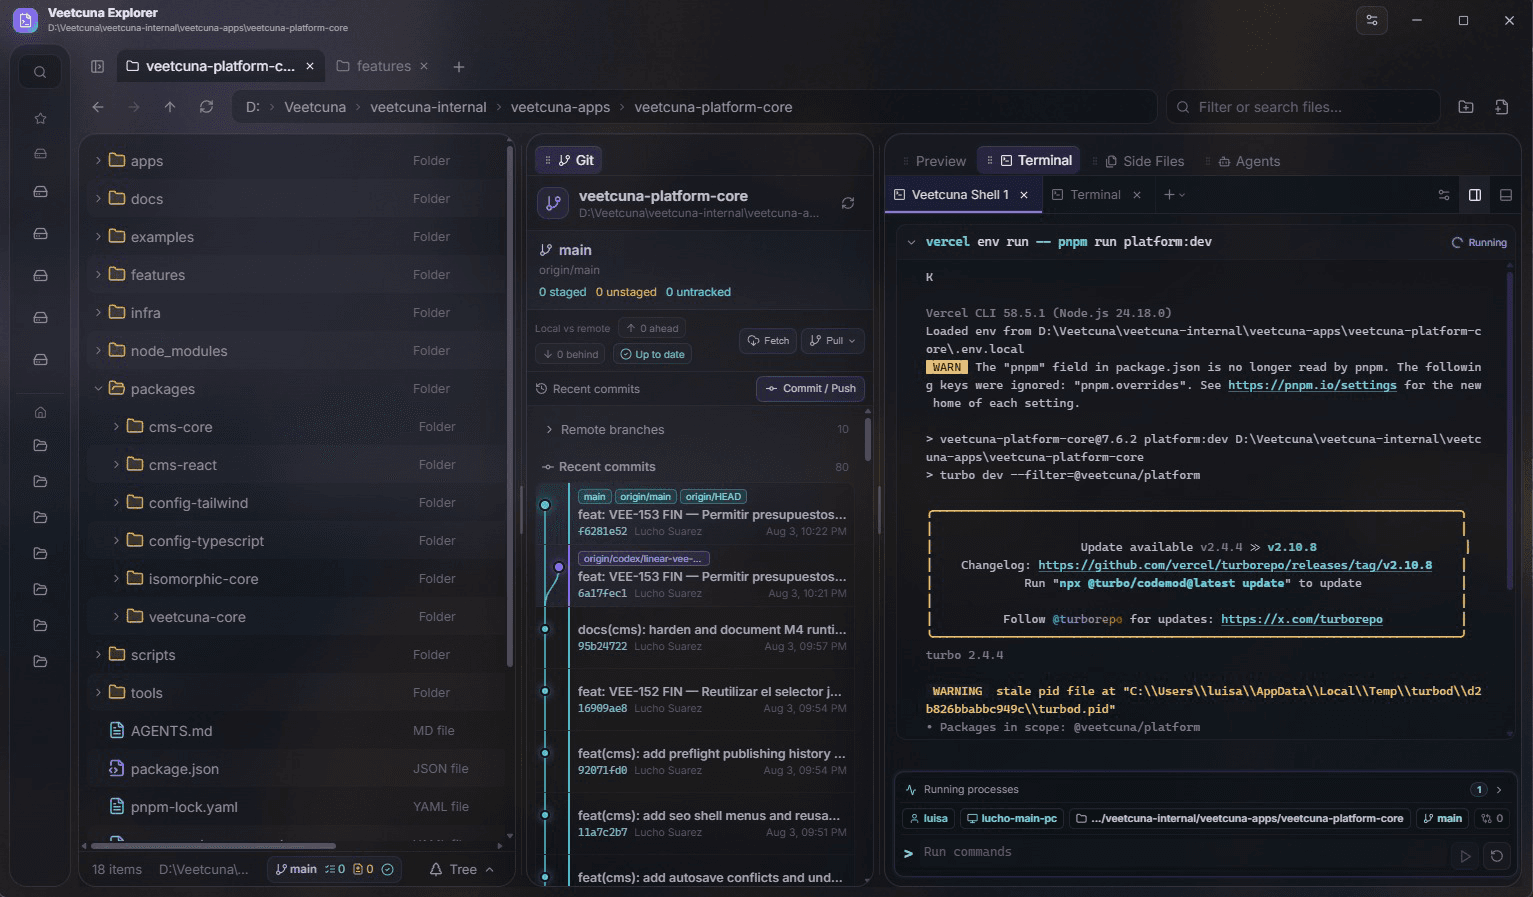Close the Veetcuna Shell 1 tab
Image resolution: width=1533 pixels, height=897 pixels.
[1024, 195]
